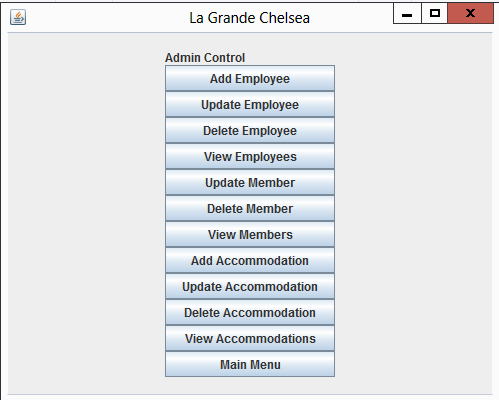Viewport: 499px width, 400px height.
Task: Choose the Update Member option
Action: [x=250, y=182]
